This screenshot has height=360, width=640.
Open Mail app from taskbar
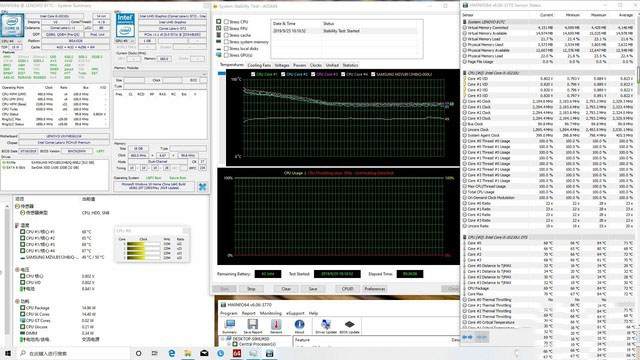click(x=204, y=353)
